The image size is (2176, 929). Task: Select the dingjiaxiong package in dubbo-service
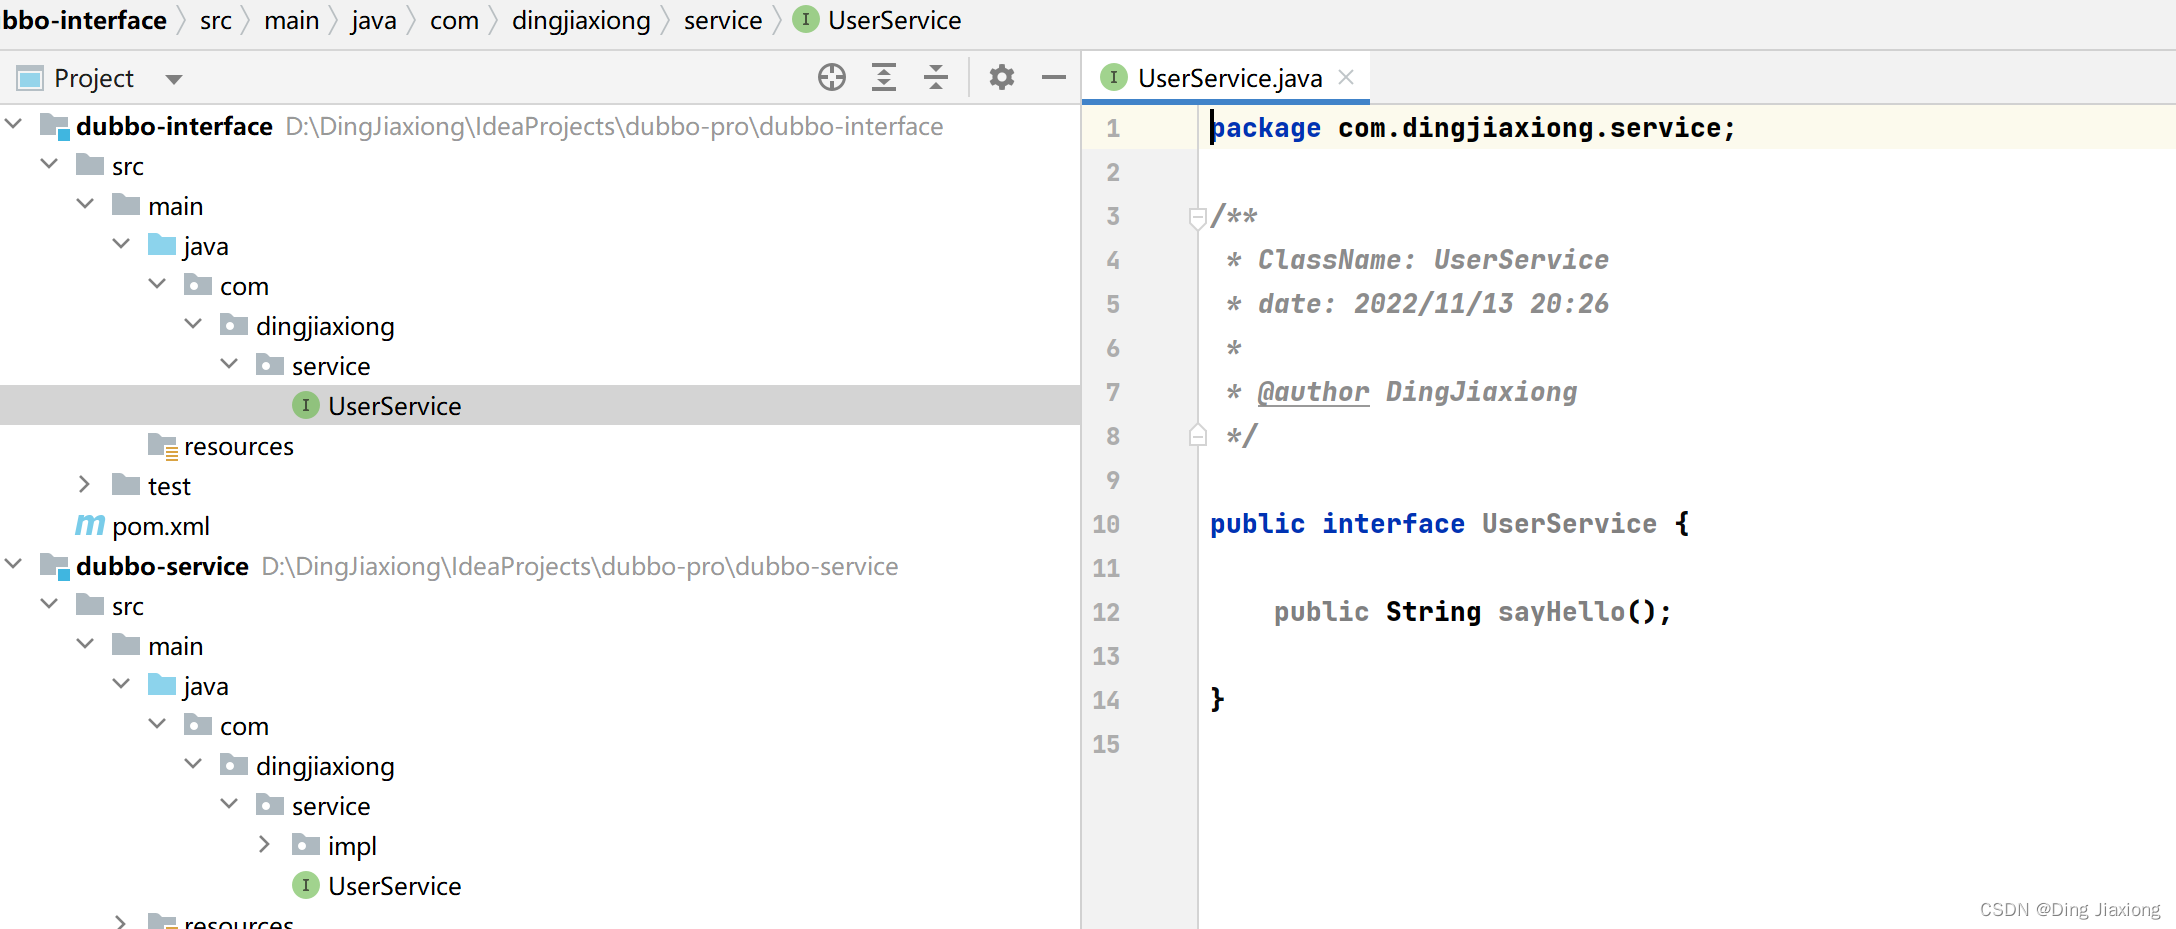tap(325, 766)
